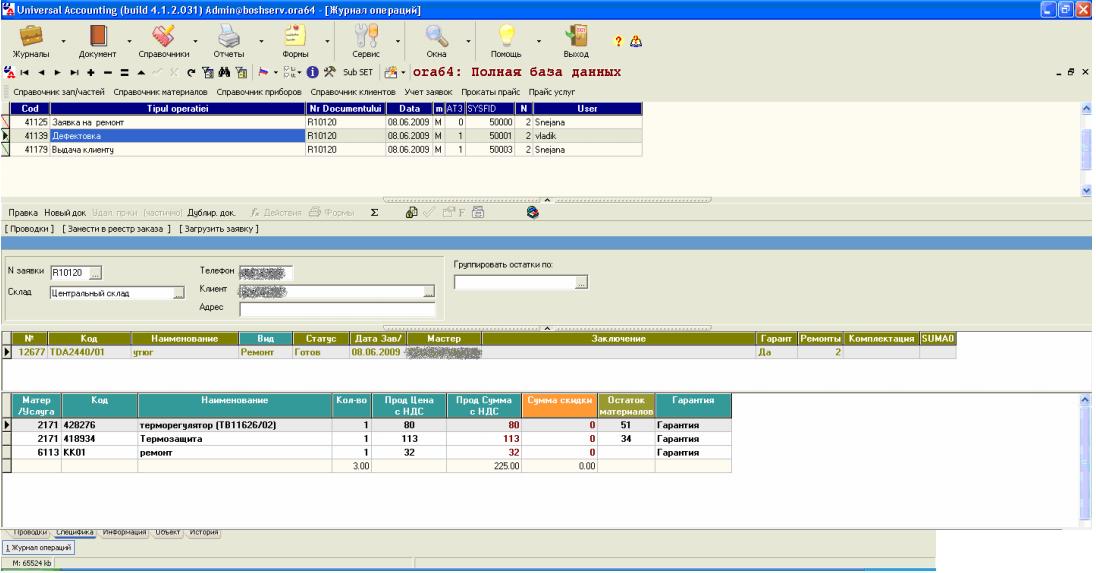Open Группировать остатки по browse button

tap(581, 282)
